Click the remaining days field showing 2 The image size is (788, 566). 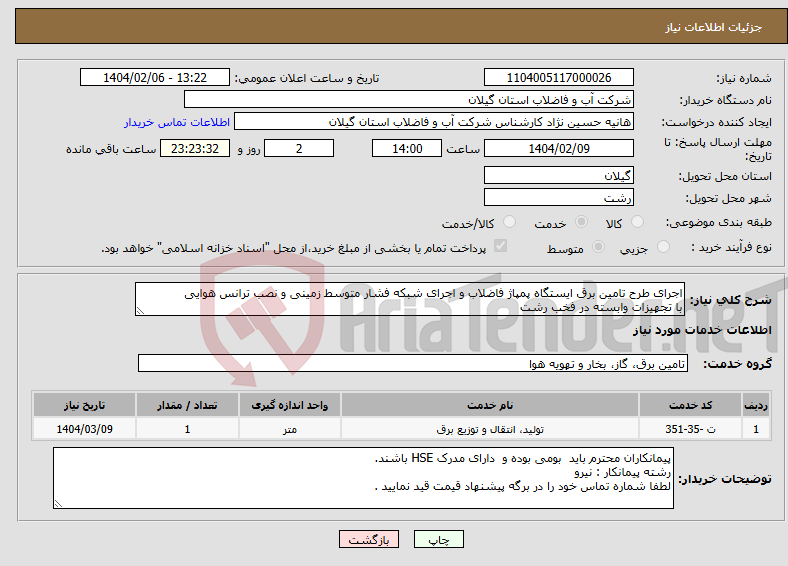coord(299,148)
